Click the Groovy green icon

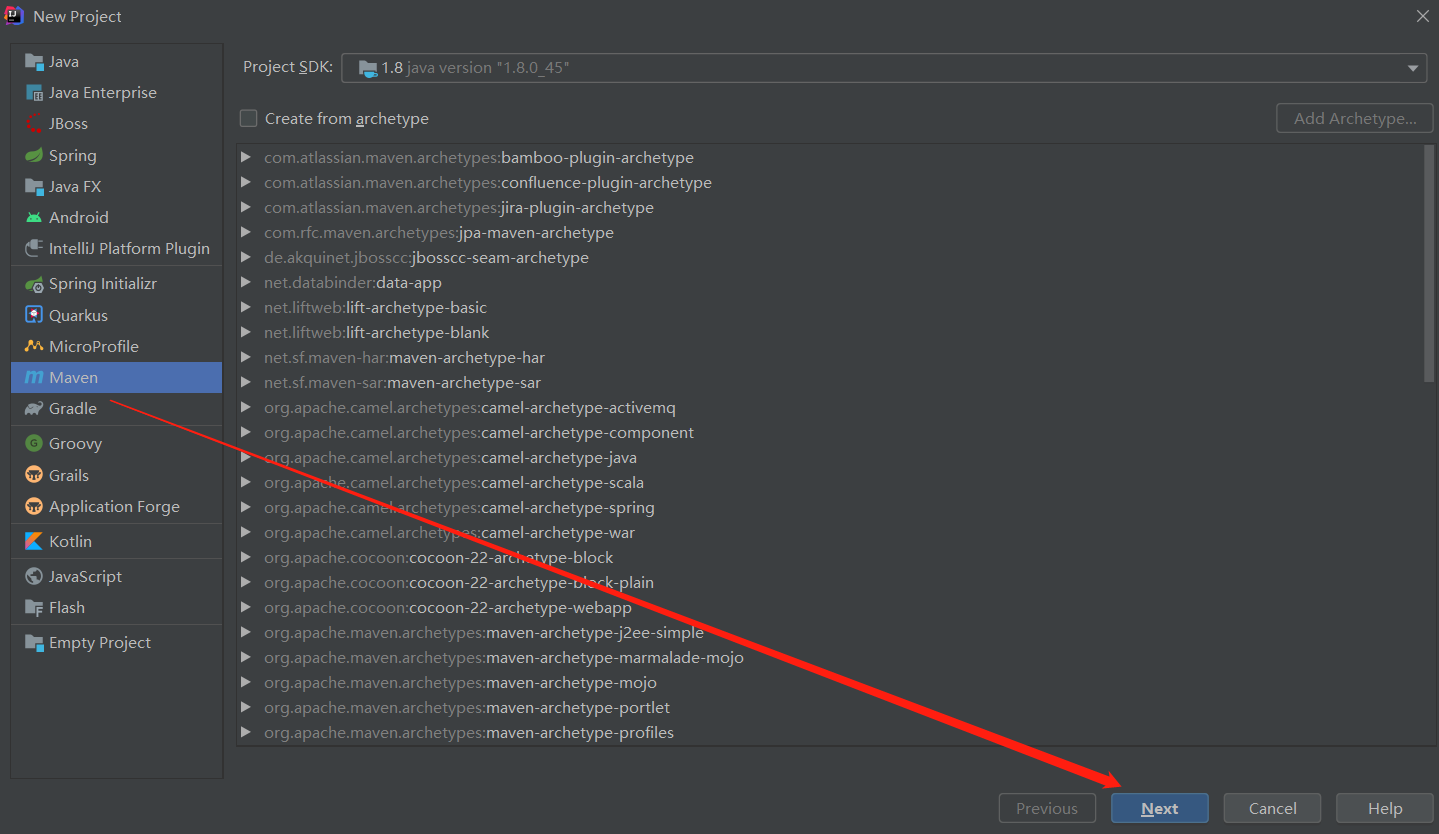click(34, 444)
